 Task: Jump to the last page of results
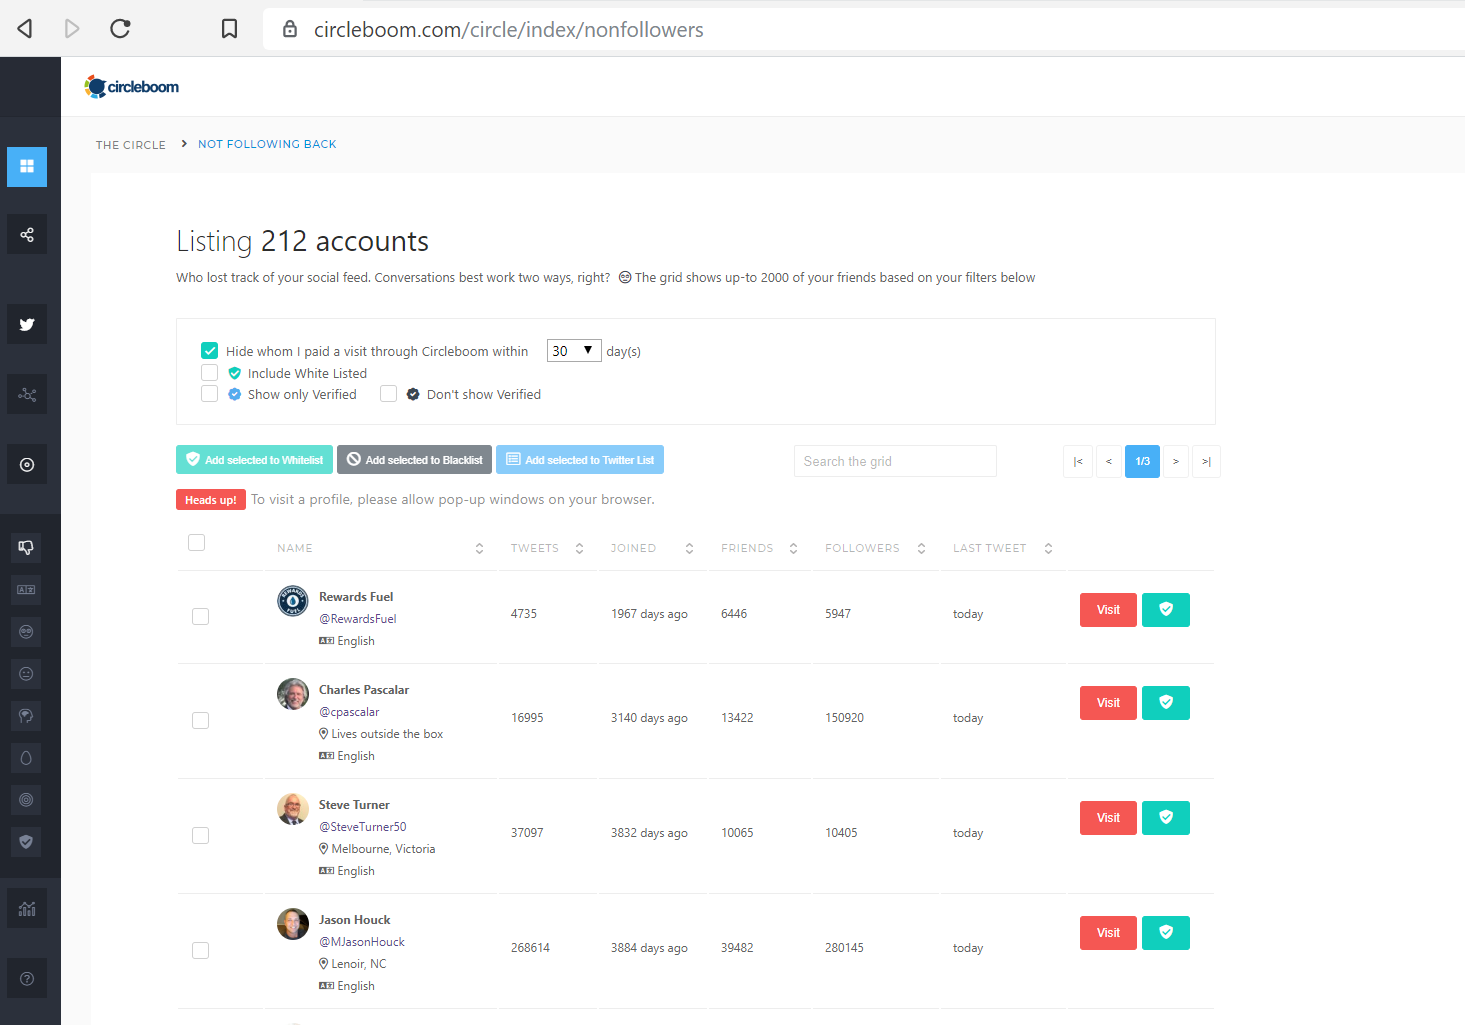[x=1206, y=461]
